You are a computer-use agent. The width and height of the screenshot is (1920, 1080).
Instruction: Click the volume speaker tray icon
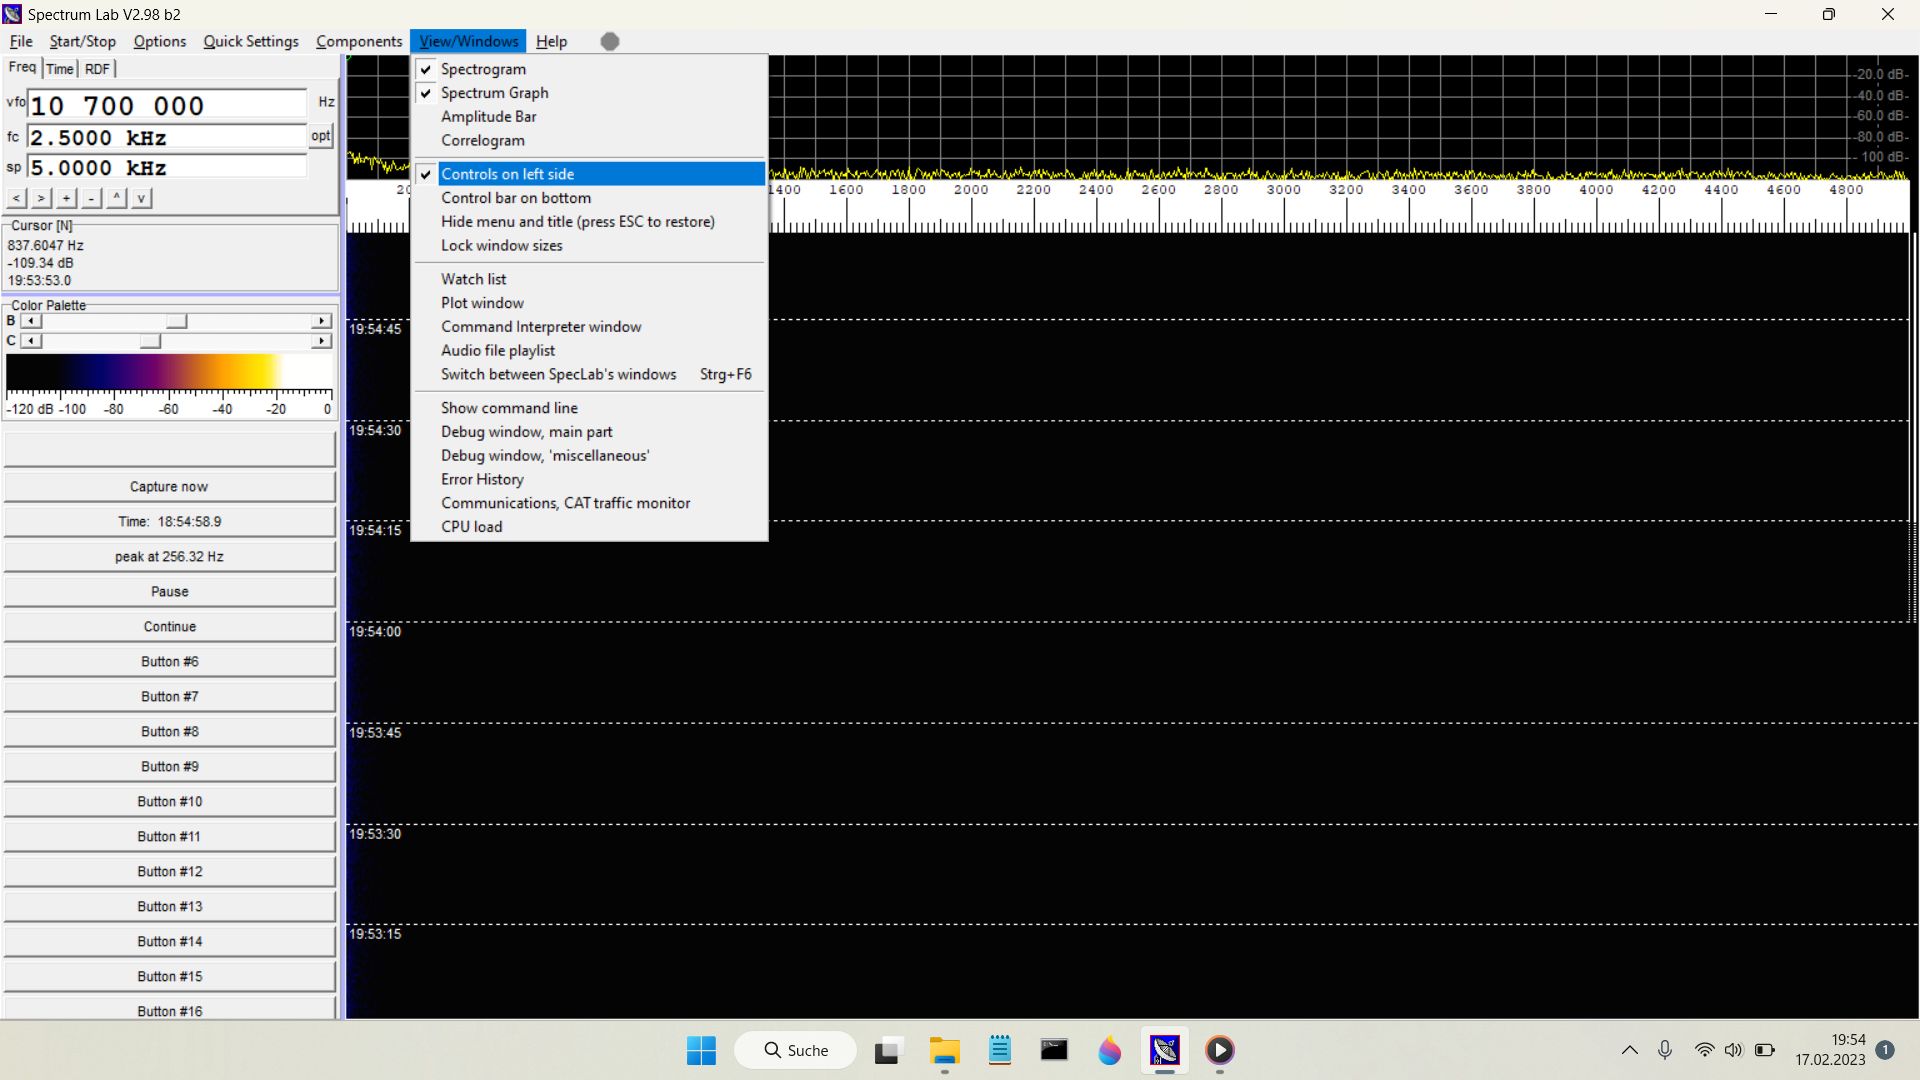pyautogui.click(x=1733, y=1050)
